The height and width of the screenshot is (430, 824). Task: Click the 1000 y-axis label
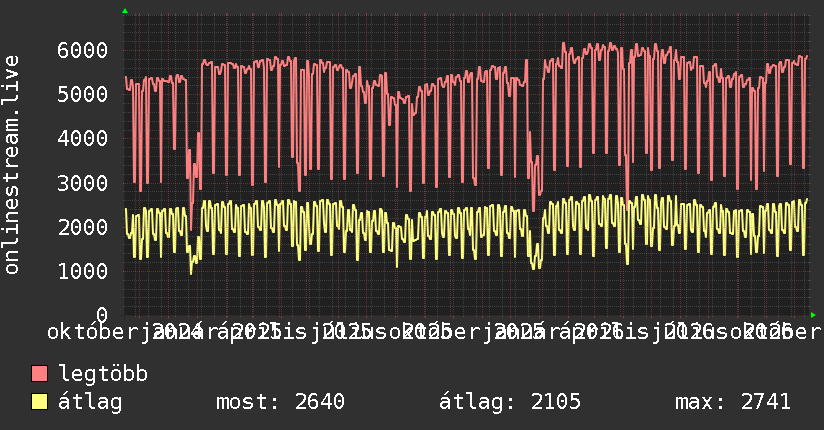click(x=83, y=271)
